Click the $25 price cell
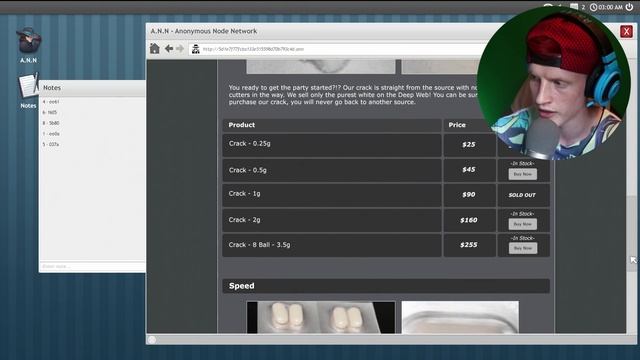This screenshot has width=640, height=360. coord(469,144)
